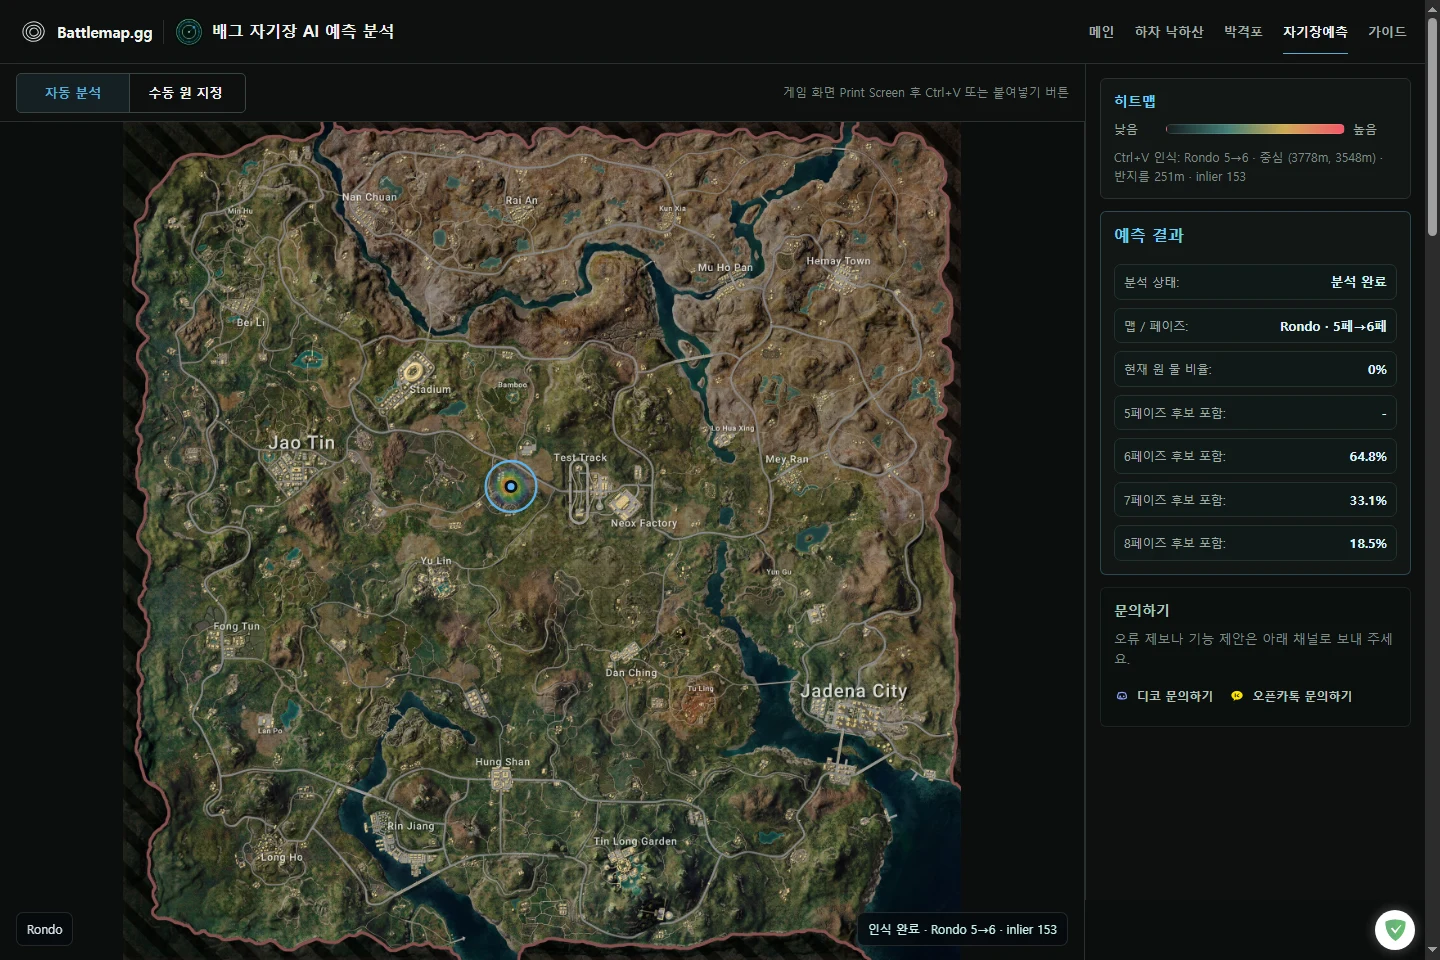Click the Fong Tun label on the map
The height and width of the screenshot is (960, 1440).
point(236,627)
